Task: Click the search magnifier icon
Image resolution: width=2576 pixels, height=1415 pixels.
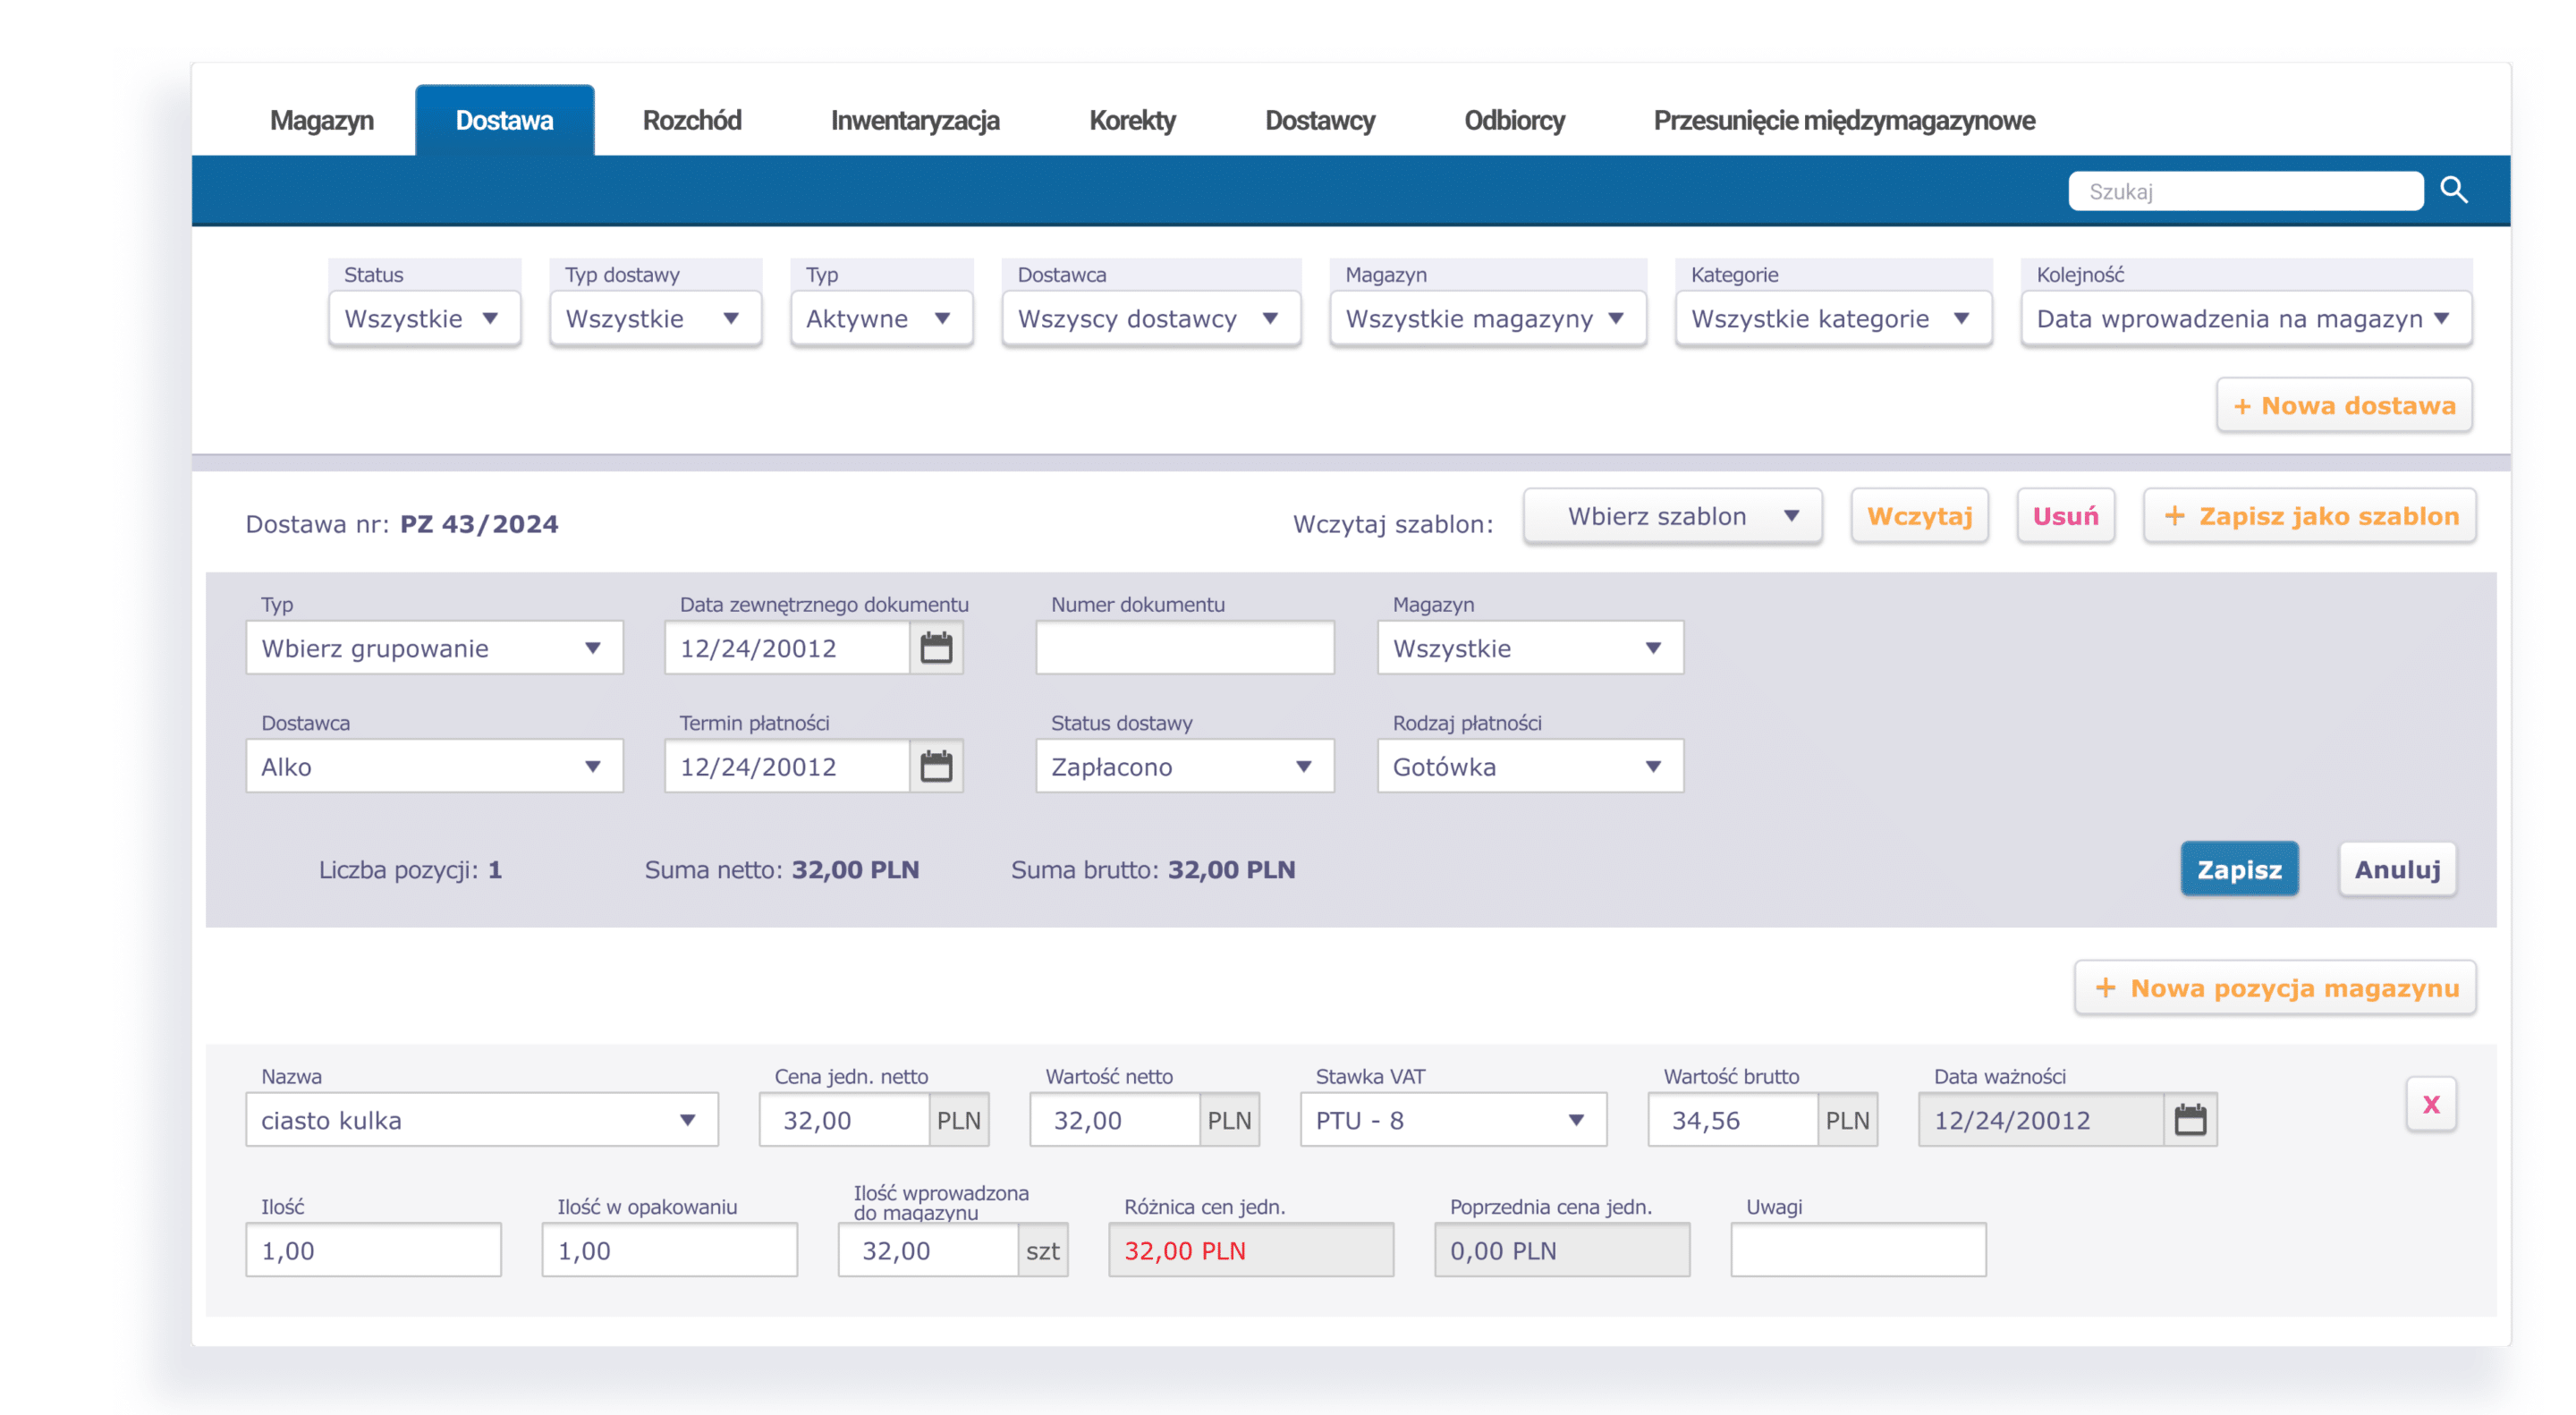Action: (x=2454, y=190)
